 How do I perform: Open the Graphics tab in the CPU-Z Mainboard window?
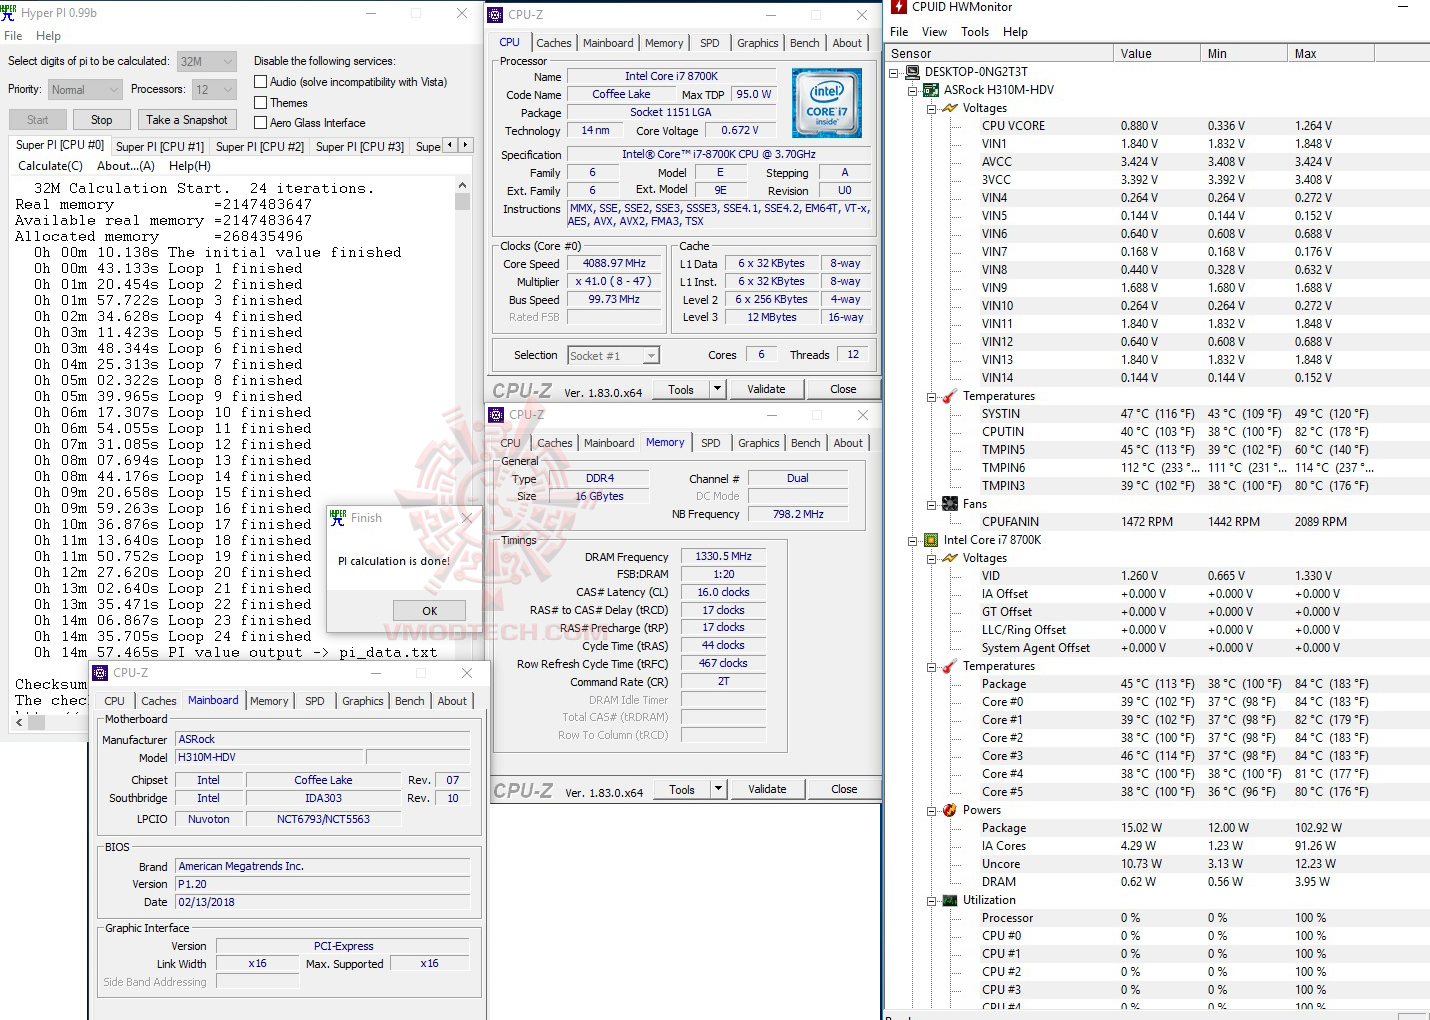(363, 701)
